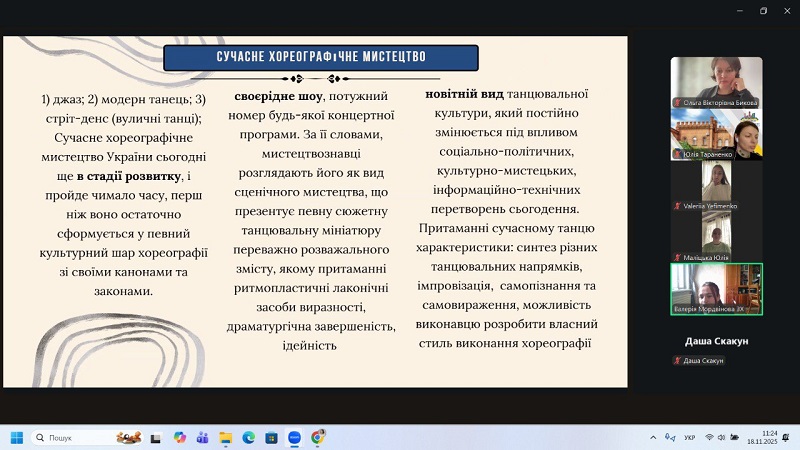Launch Google Chrome from the taskbar
800x450 pixels.
coord(318,437)
